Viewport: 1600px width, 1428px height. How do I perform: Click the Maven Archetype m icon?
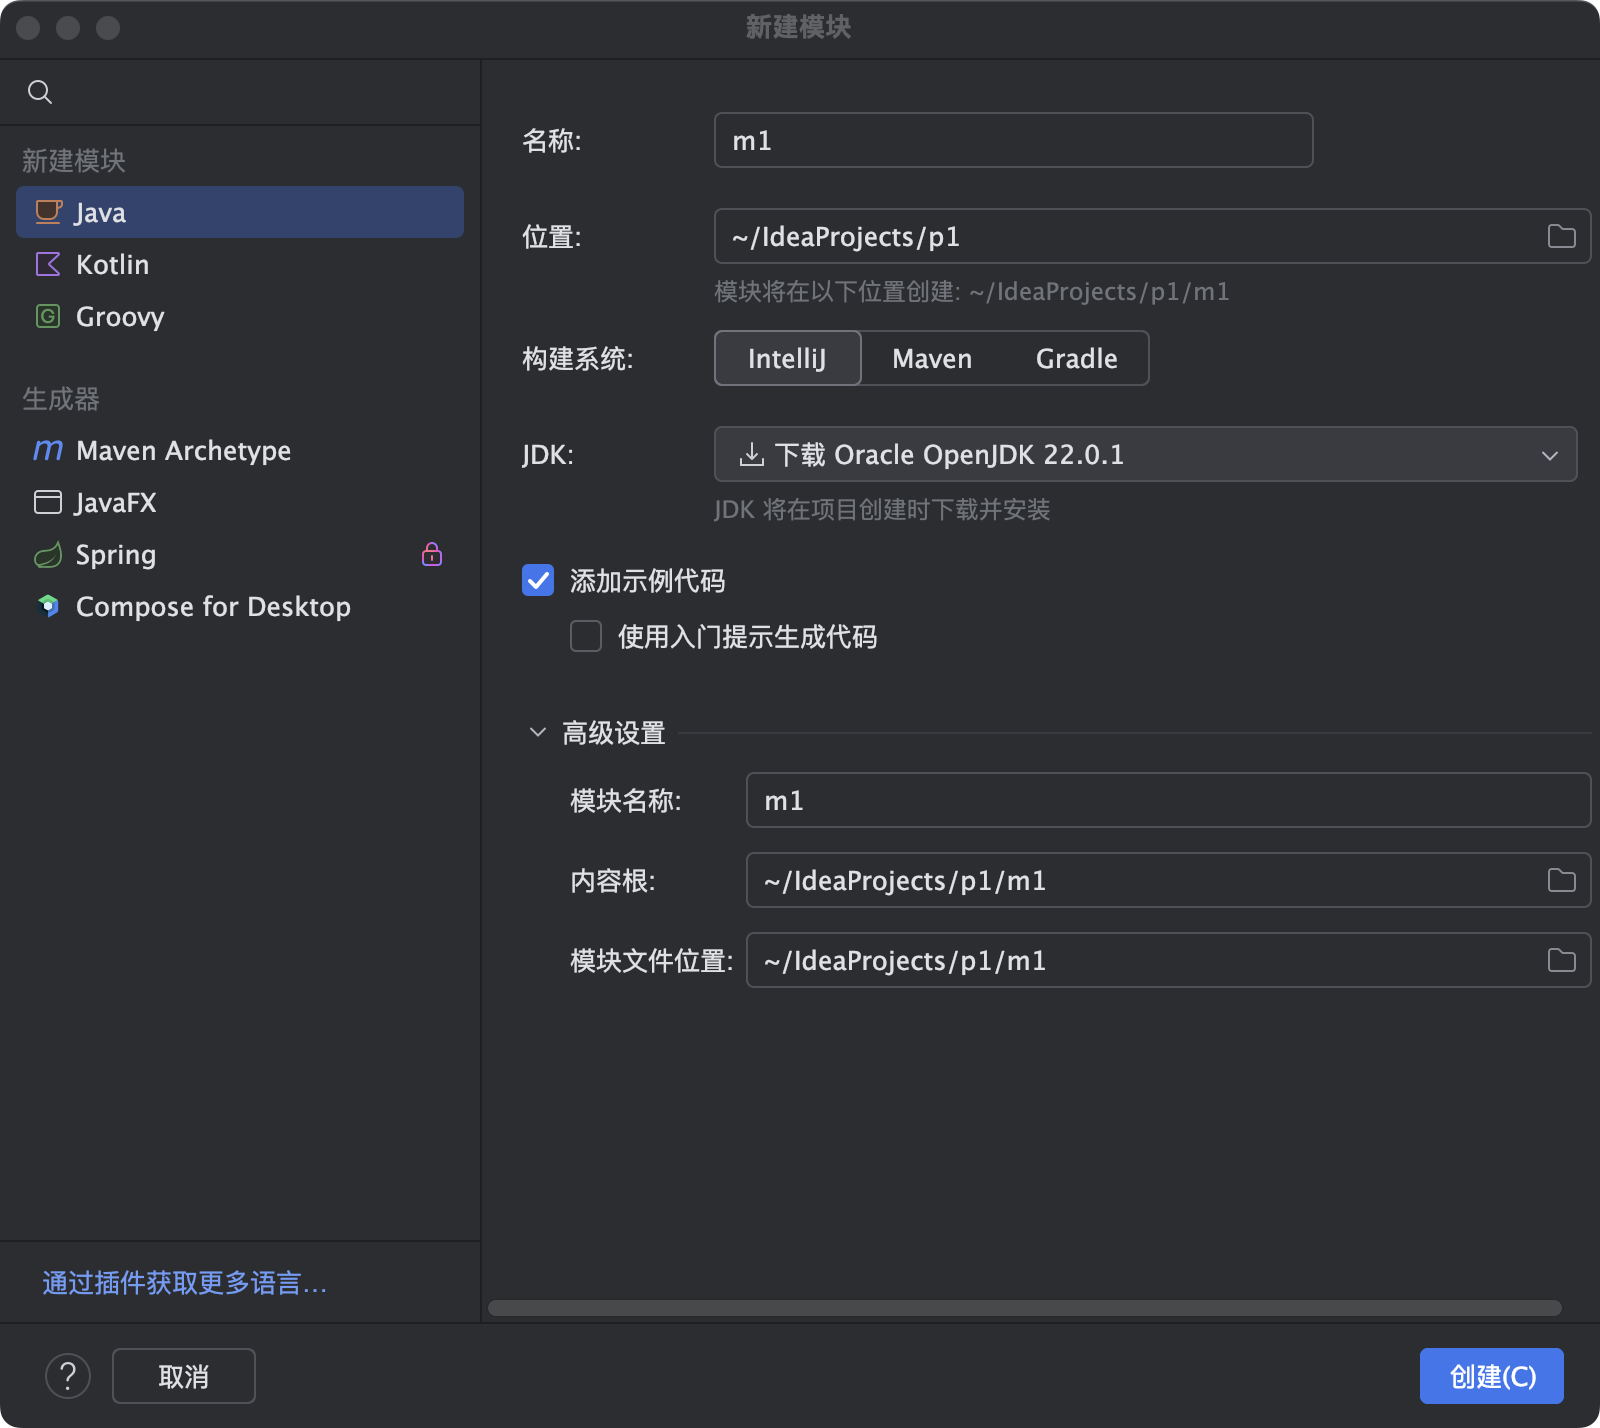tap(48, 450)
